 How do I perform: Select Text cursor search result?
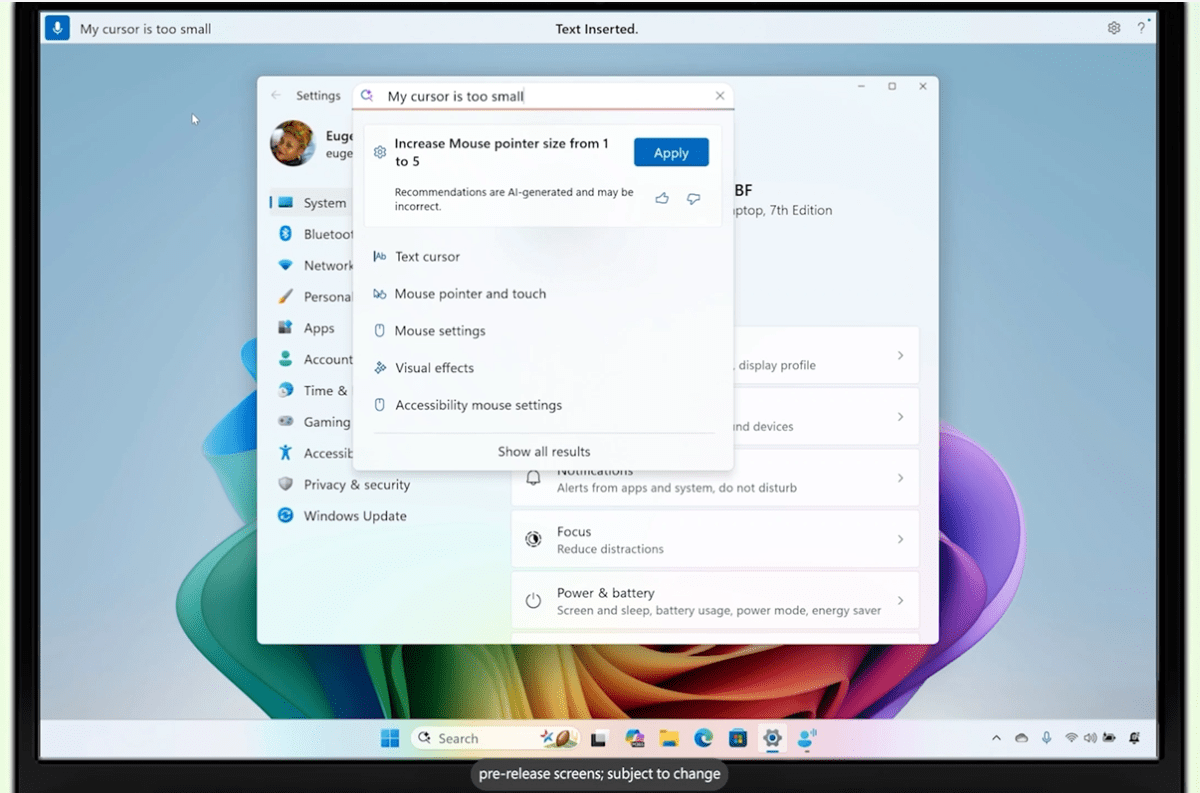point(427,257)
